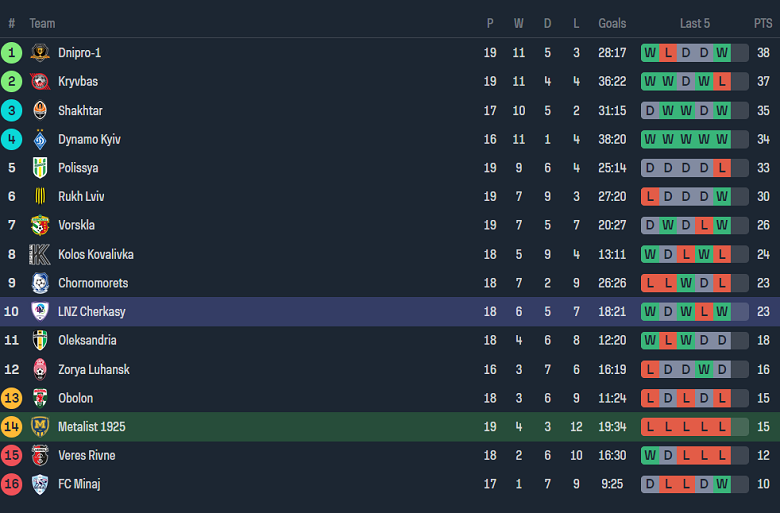Click the Vorskla club crest
Viewport: 780px width, 513px height.
(x=40, y=226)
